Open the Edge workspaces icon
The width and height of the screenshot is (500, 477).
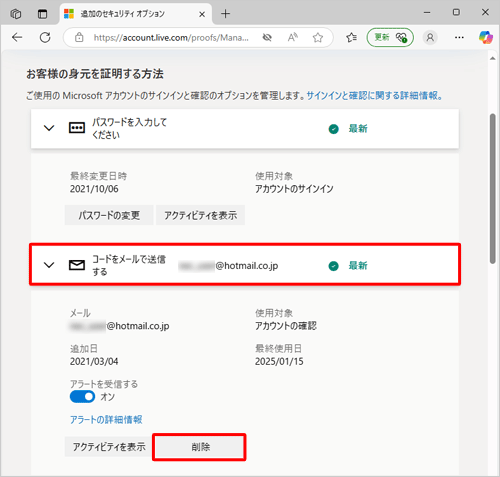pos(16,14)
